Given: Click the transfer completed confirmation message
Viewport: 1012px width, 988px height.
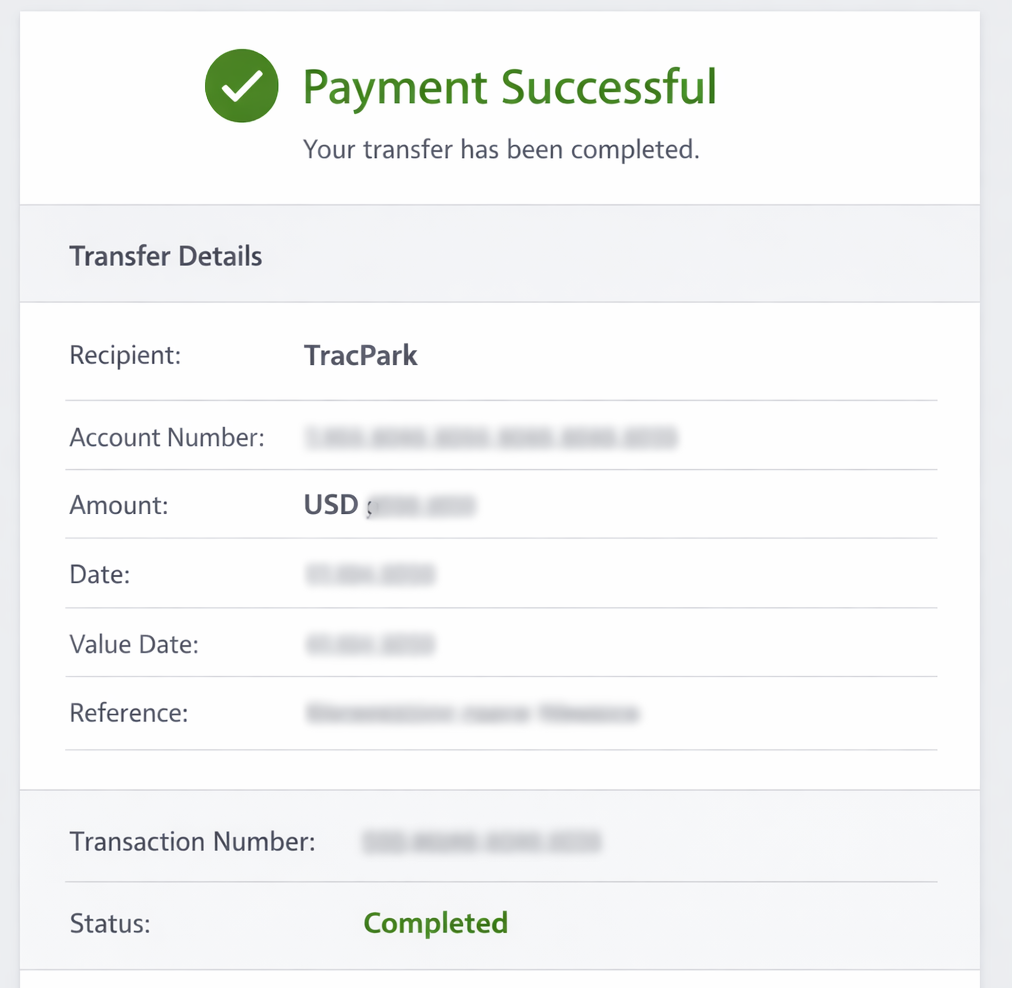Looking at the screenshot, I should [501, 149].
